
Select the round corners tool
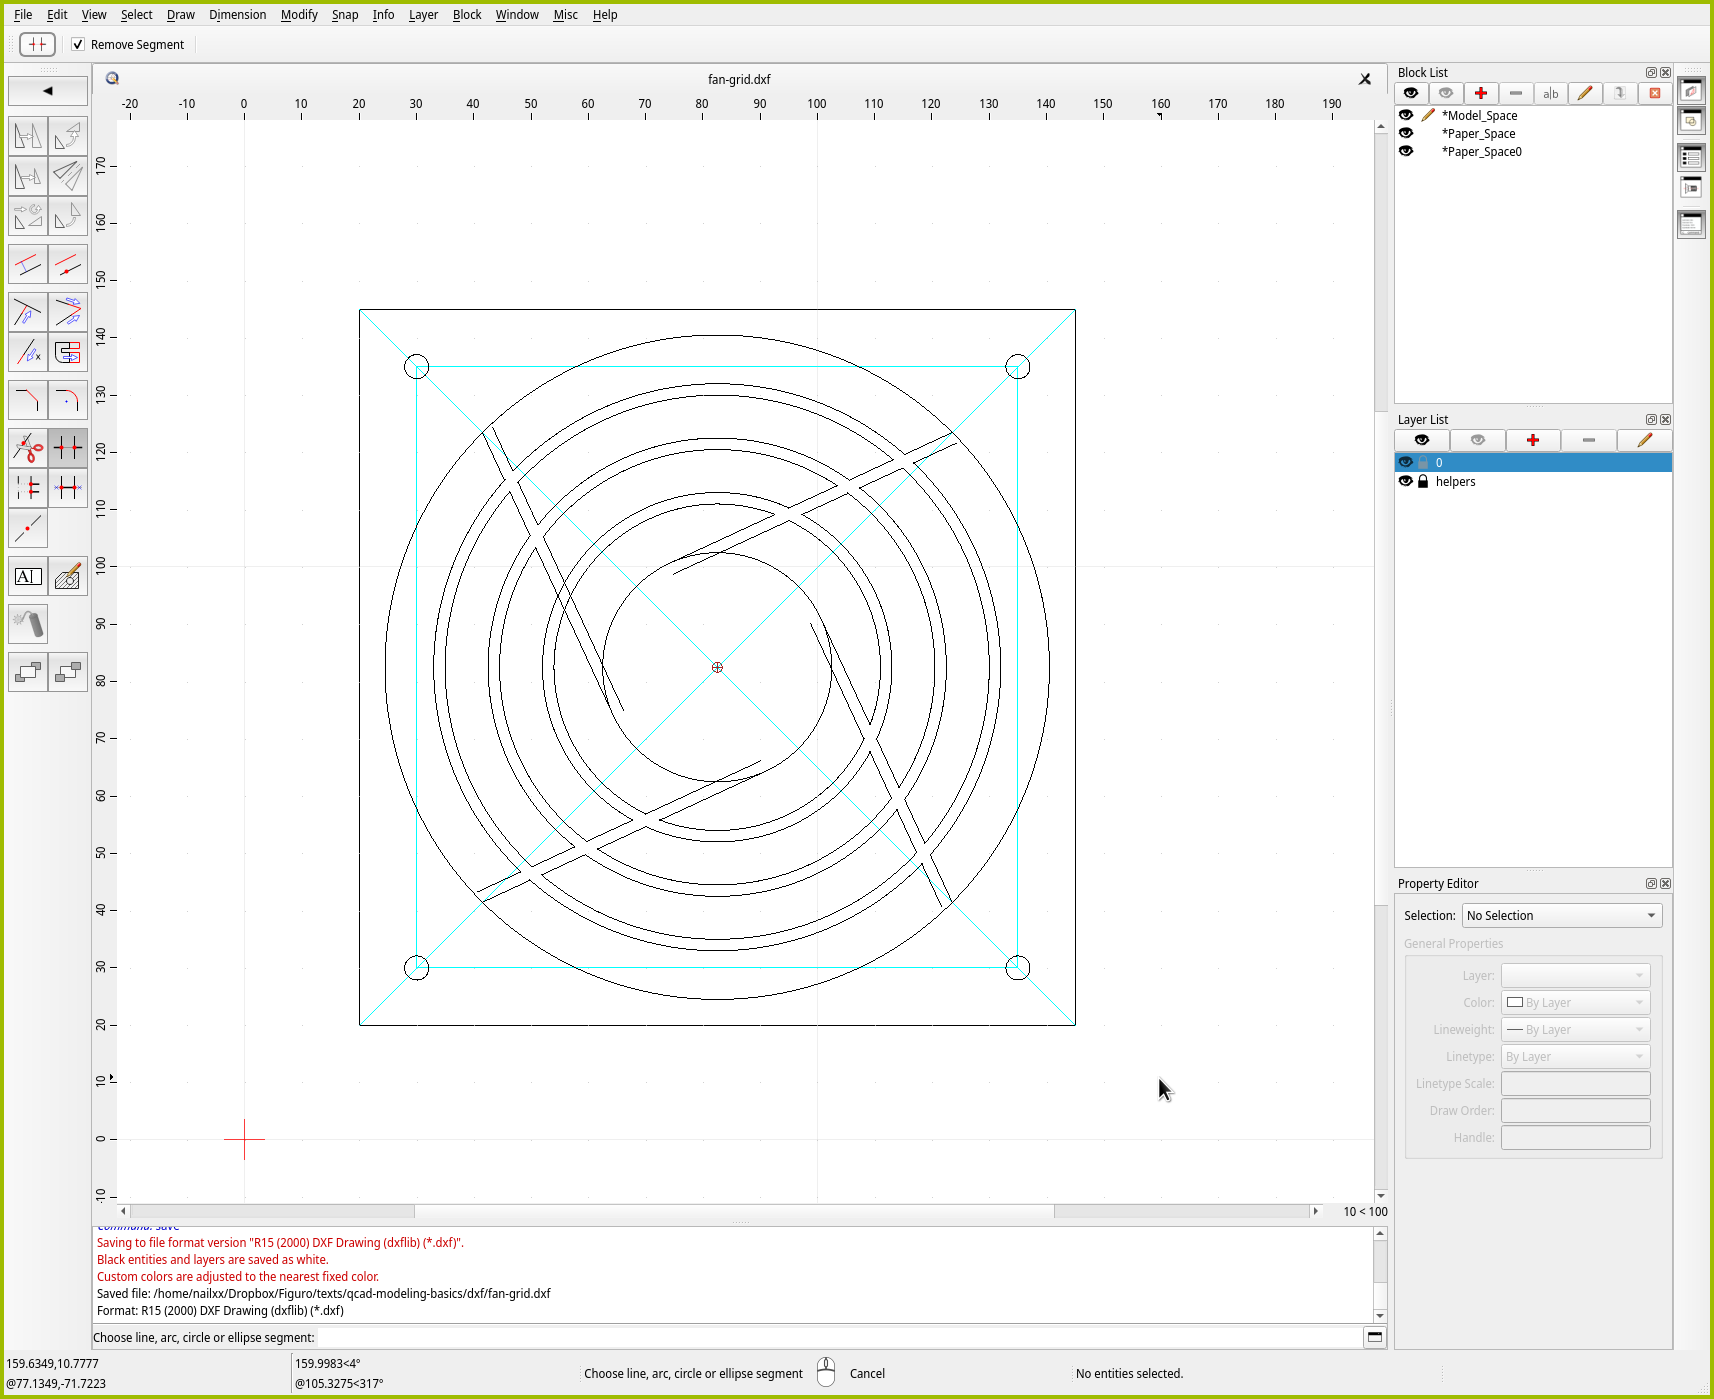(67, 400)
